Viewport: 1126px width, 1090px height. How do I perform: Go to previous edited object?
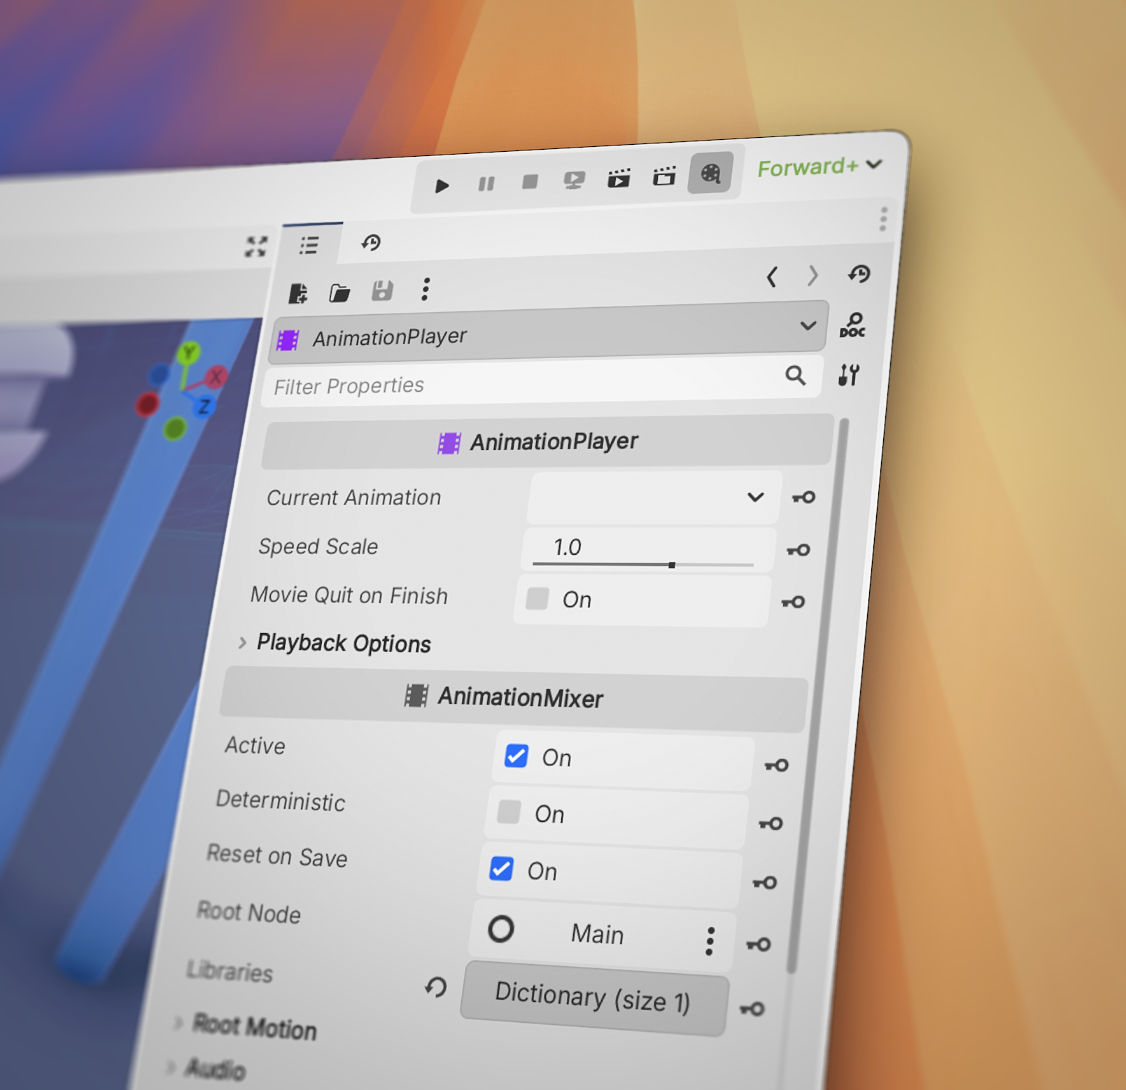772,277
